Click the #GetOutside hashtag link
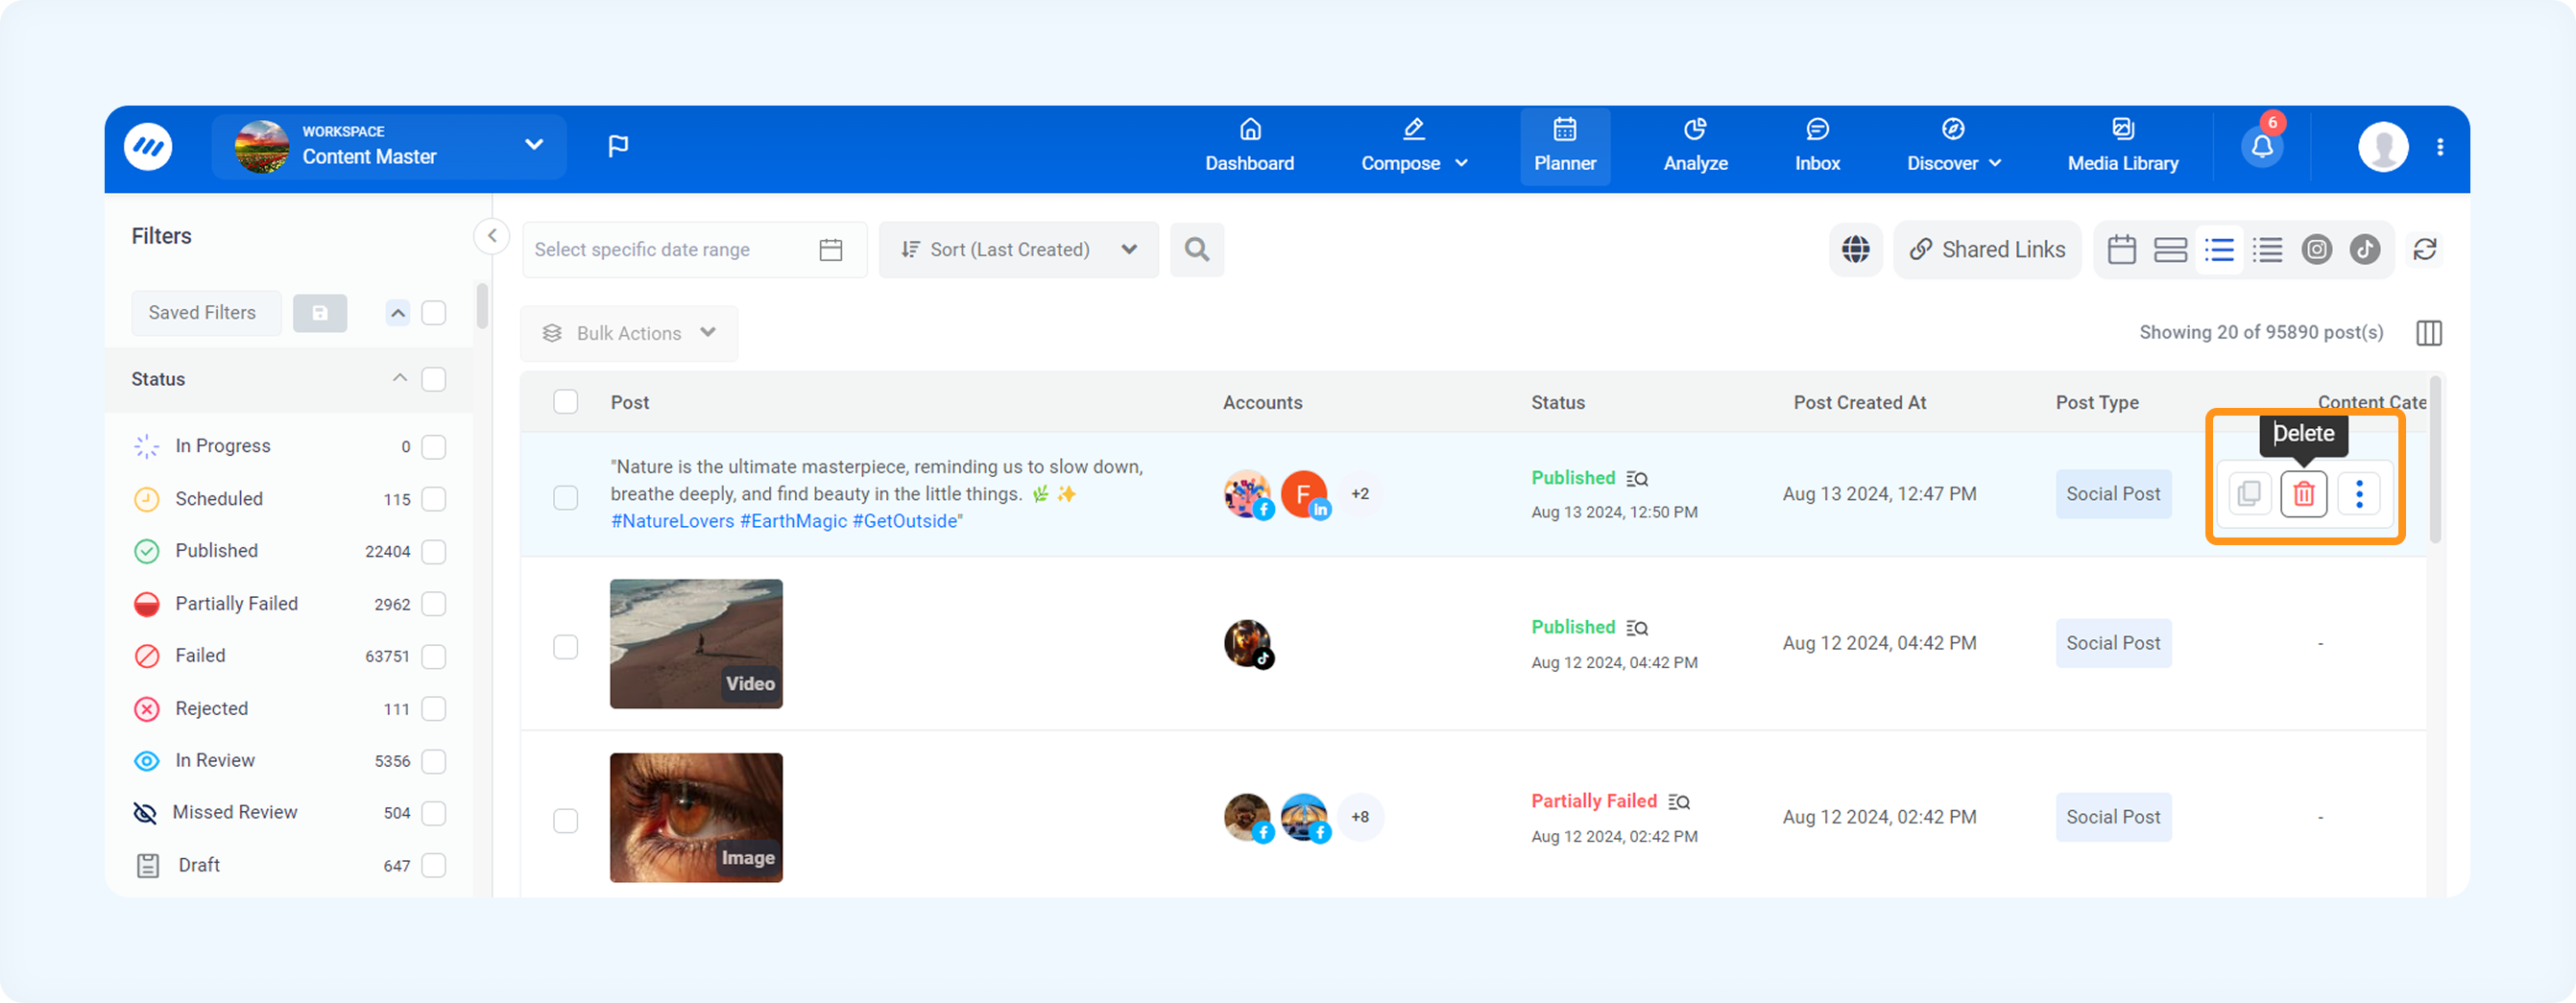The image size is (2576, 1003). click(x=905, y=521)
